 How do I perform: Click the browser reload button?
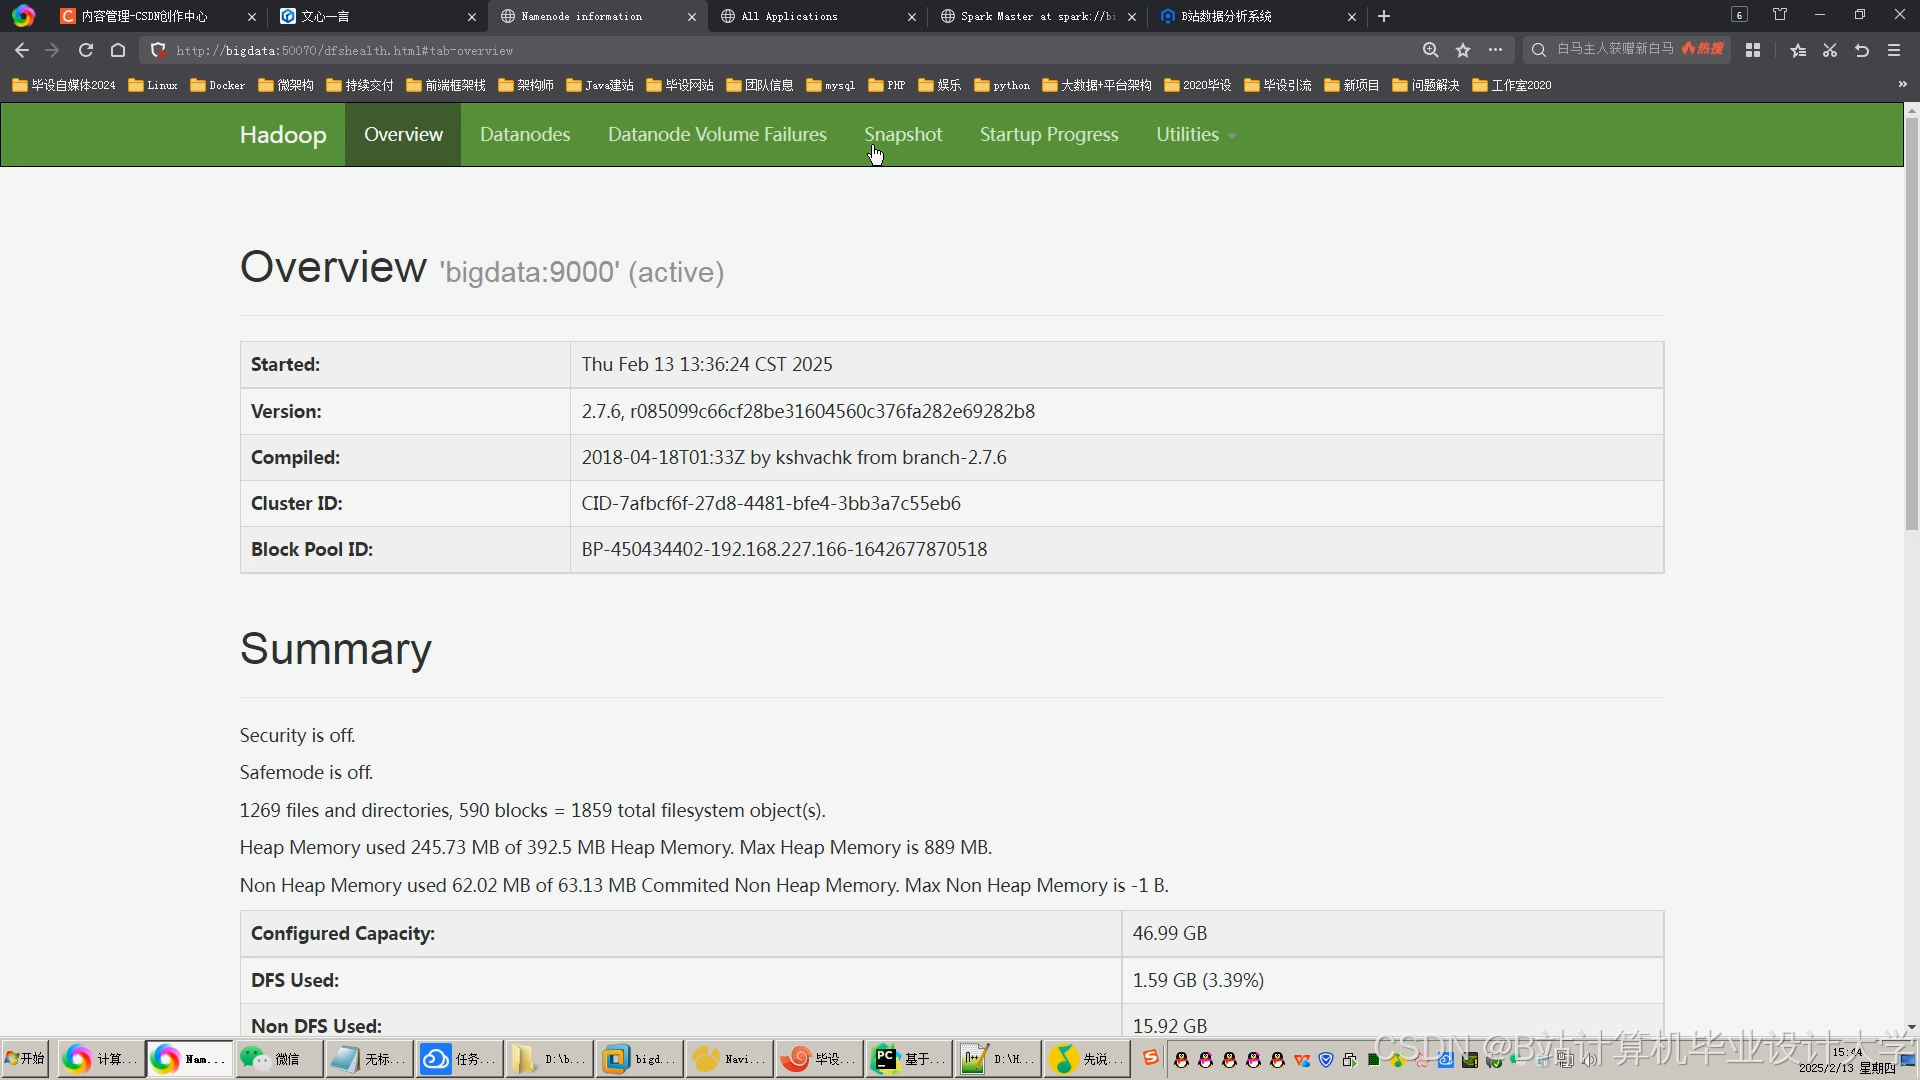(x=86, y=50)
